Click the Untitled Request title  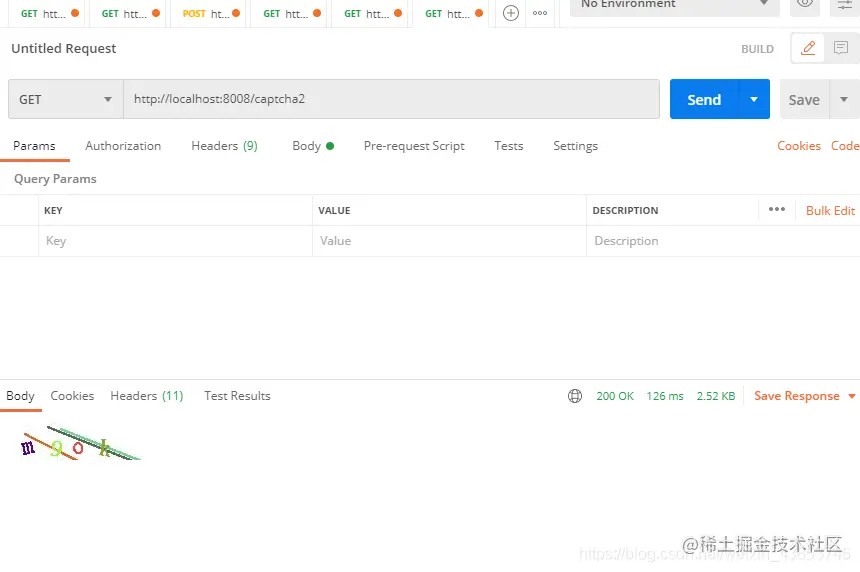64,48
